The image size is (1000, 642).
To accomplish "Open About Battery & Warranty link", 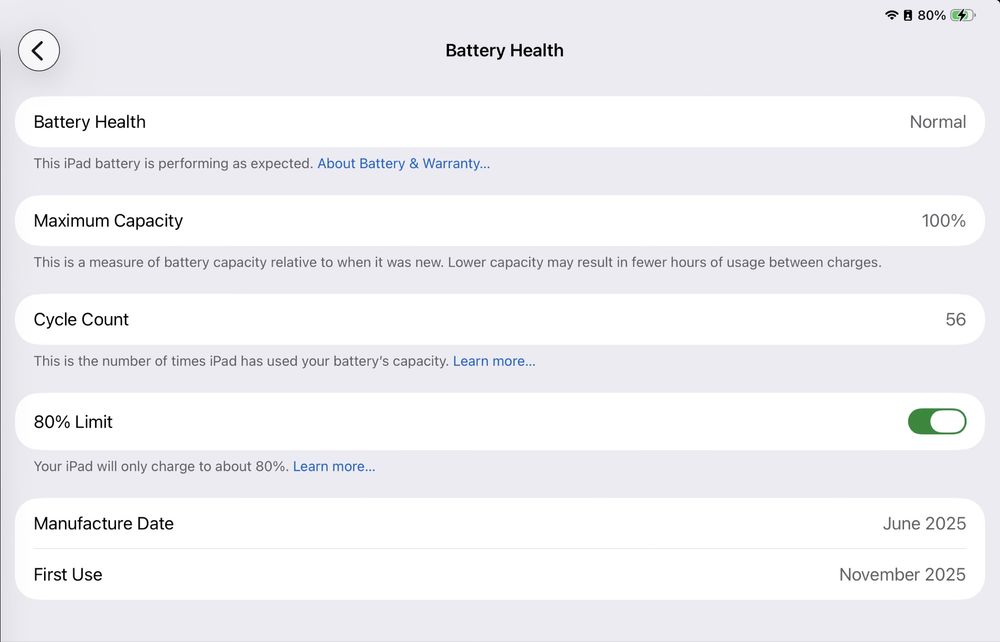I will 403,163.
